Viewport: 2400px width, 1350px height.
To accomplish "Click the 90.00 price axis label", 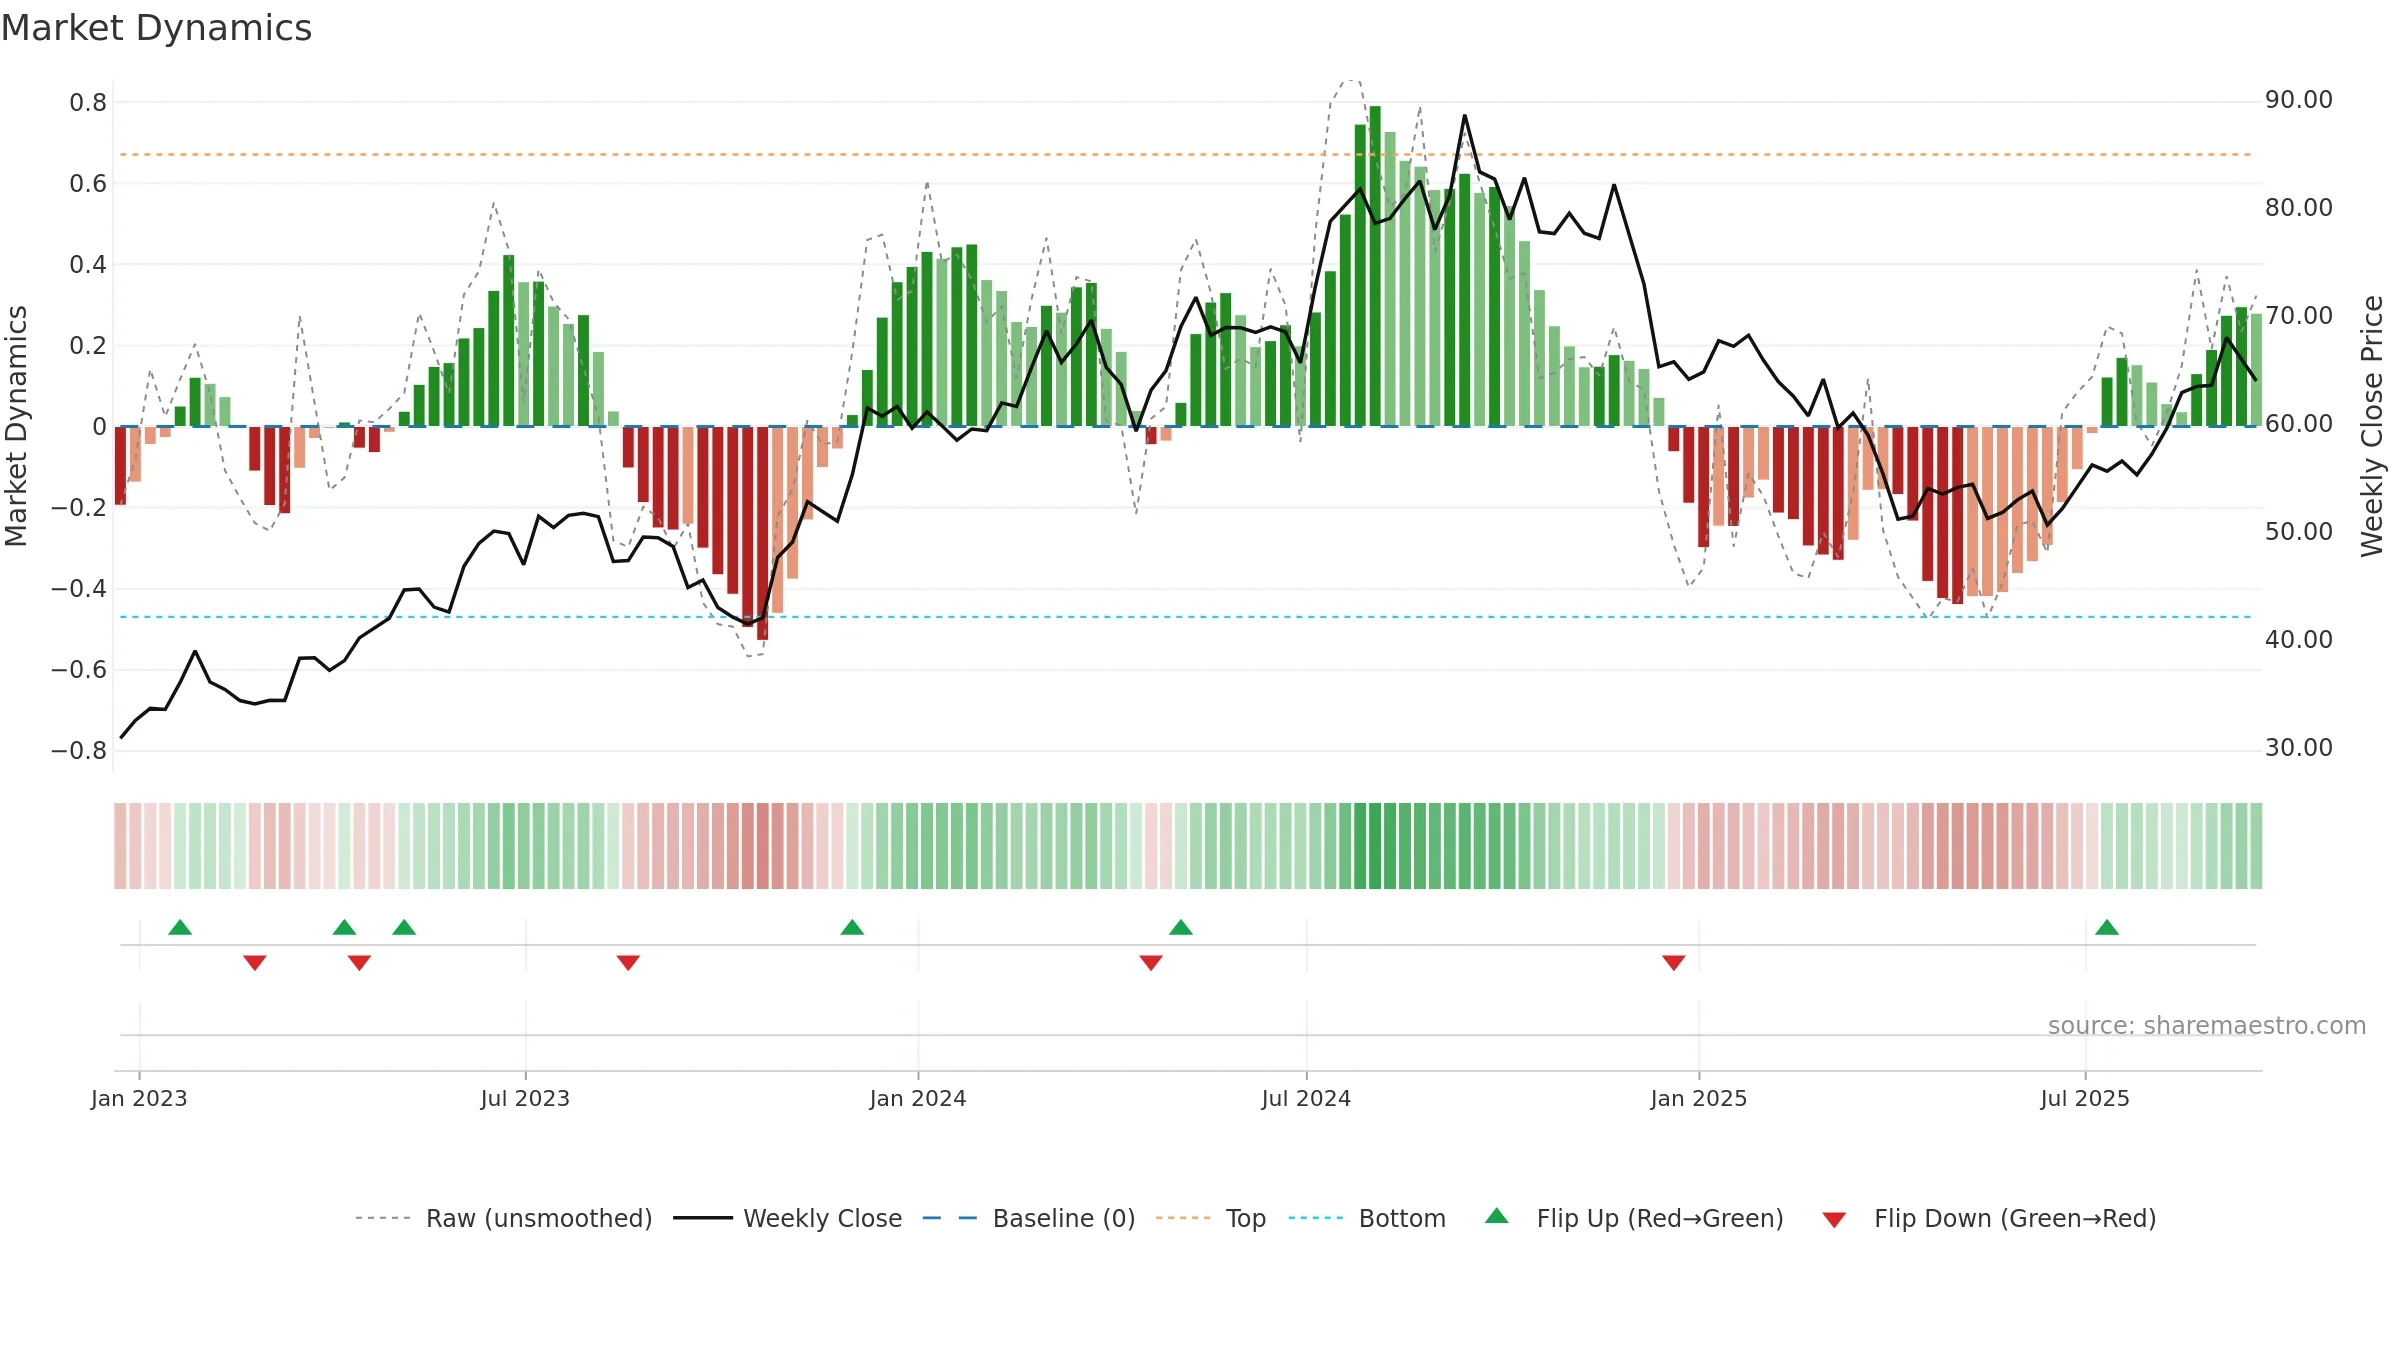I will (2299, 100).
